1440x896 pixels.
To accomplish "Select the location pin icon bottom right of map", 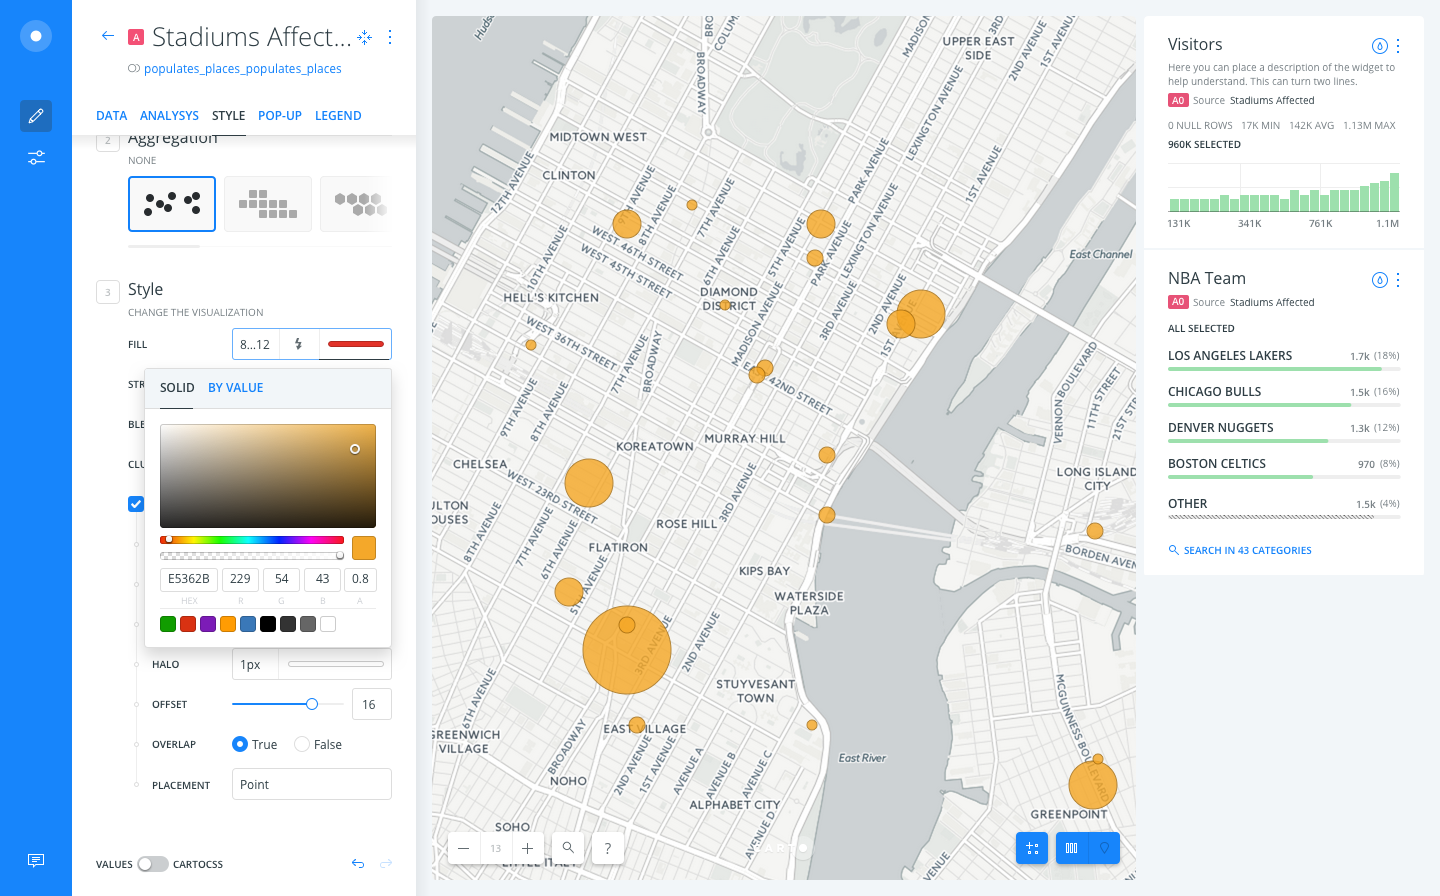I will coord(1104,847).
